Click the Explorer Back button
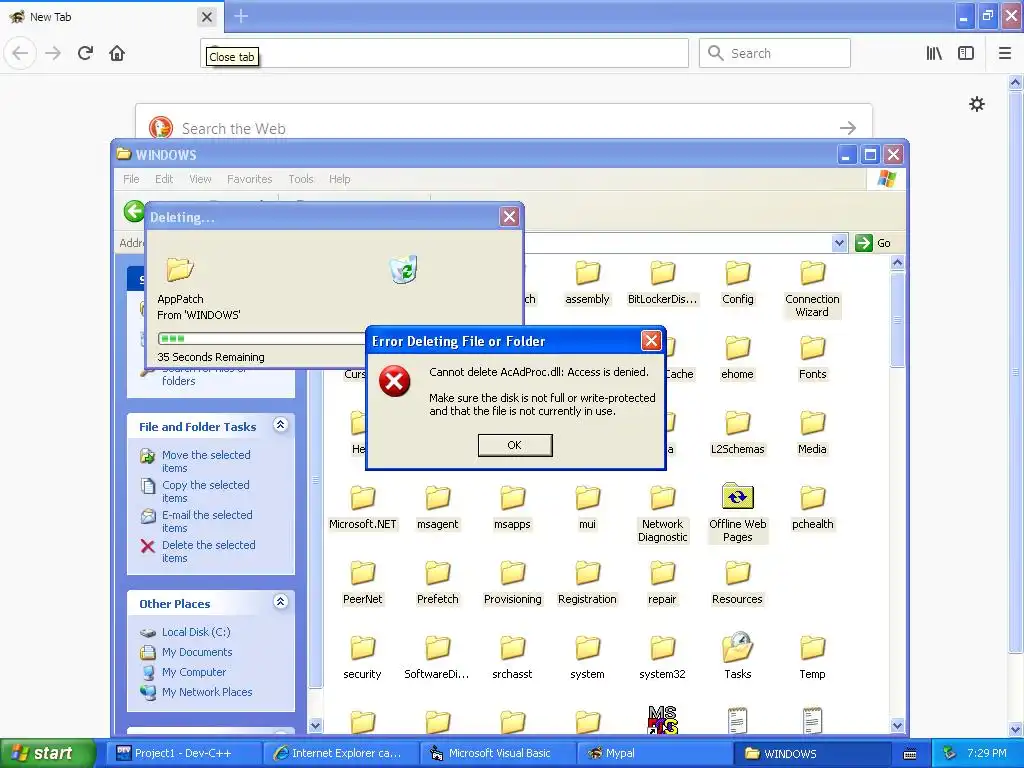 click(135, 211)
